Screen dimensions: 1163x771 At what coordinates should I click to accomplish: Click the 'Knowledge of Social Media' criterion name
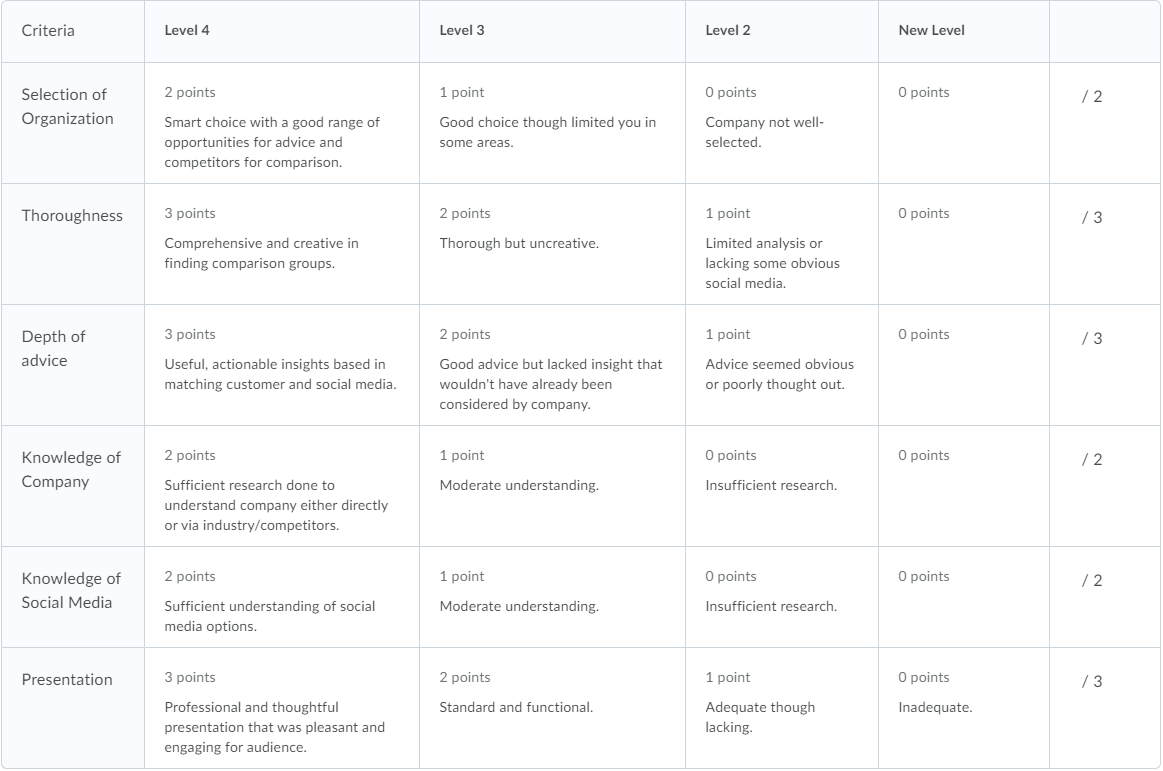(x=71, y=591)
